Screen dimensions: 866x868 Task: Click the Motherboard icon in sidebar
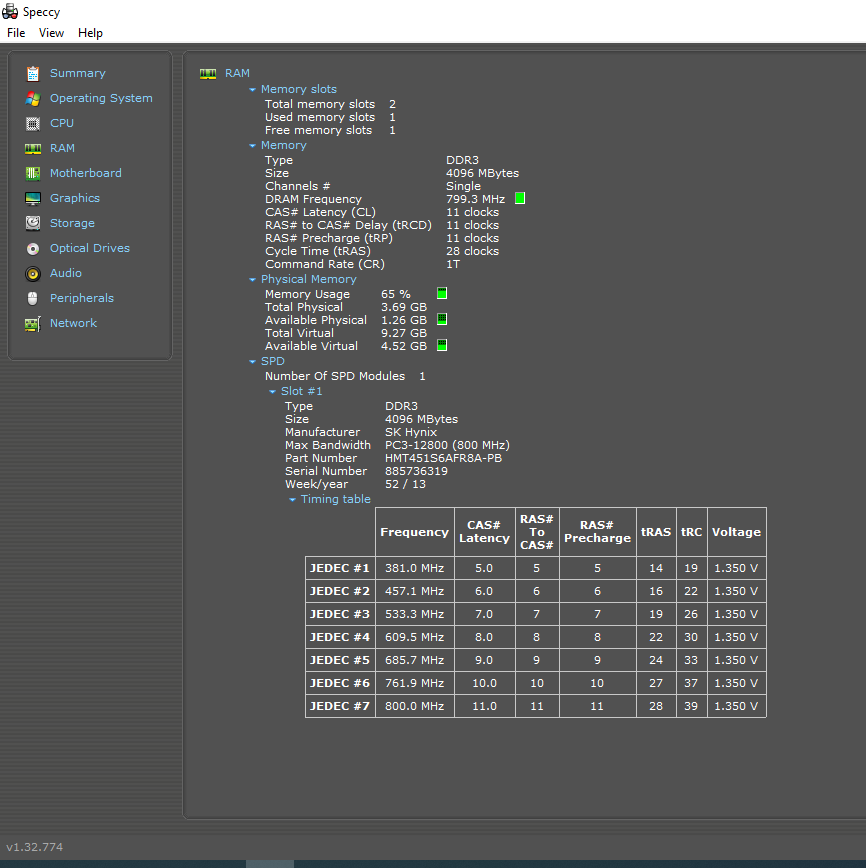pos(33,173)
